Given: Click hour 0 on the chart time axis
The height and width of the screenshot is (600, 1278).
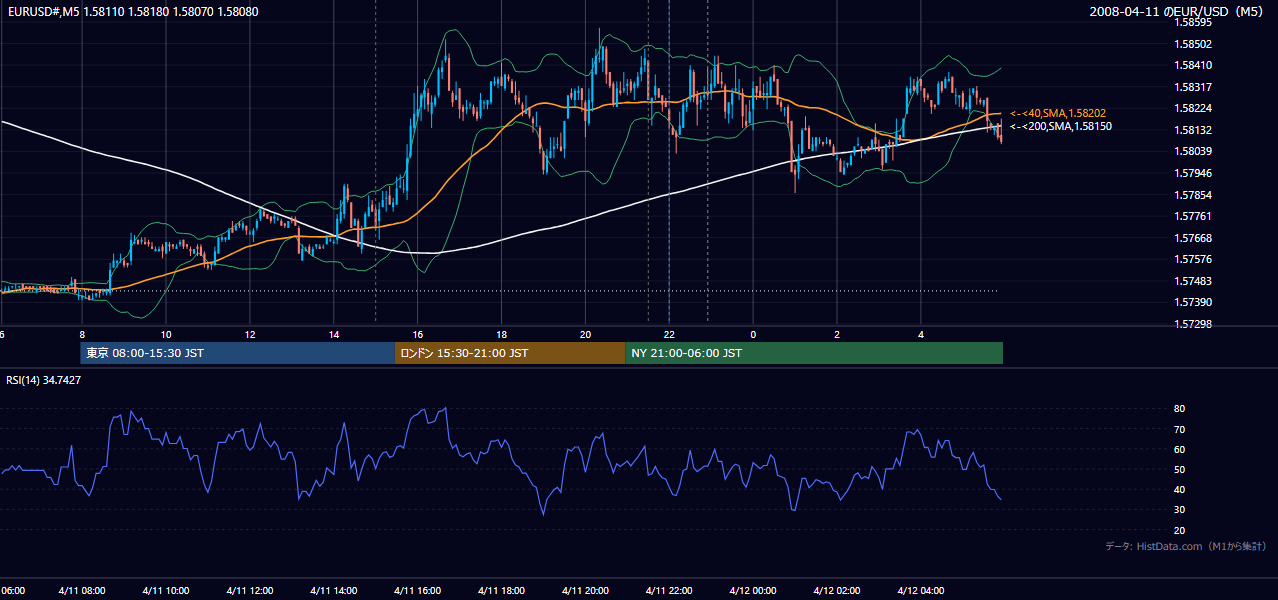Looking at the screenshot, I should pyautogui.click(x=753, y=334).
